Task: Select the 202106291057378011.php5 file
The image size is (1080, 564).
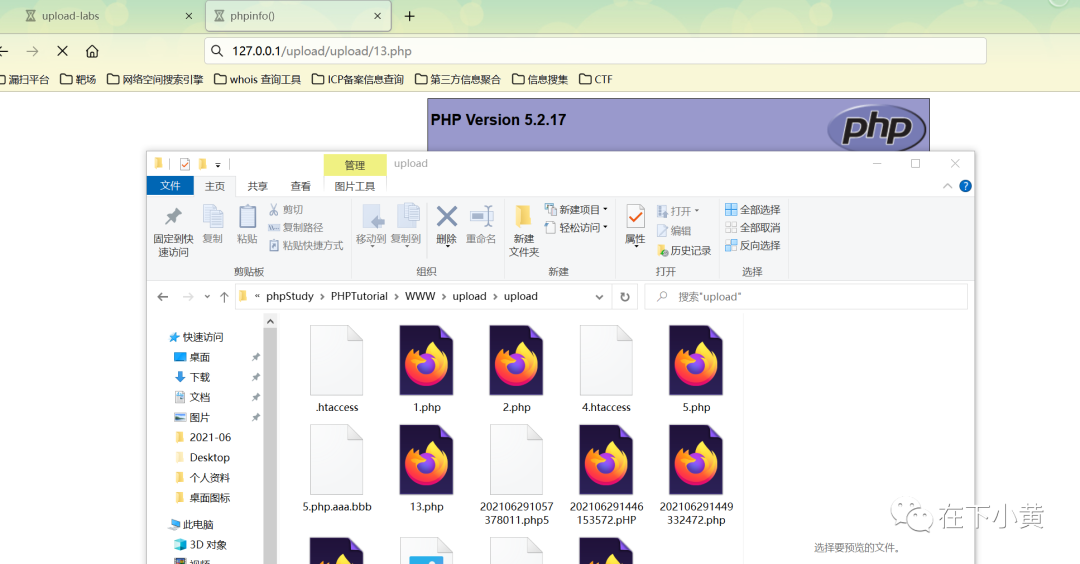Action: click(x=517, y=475)
